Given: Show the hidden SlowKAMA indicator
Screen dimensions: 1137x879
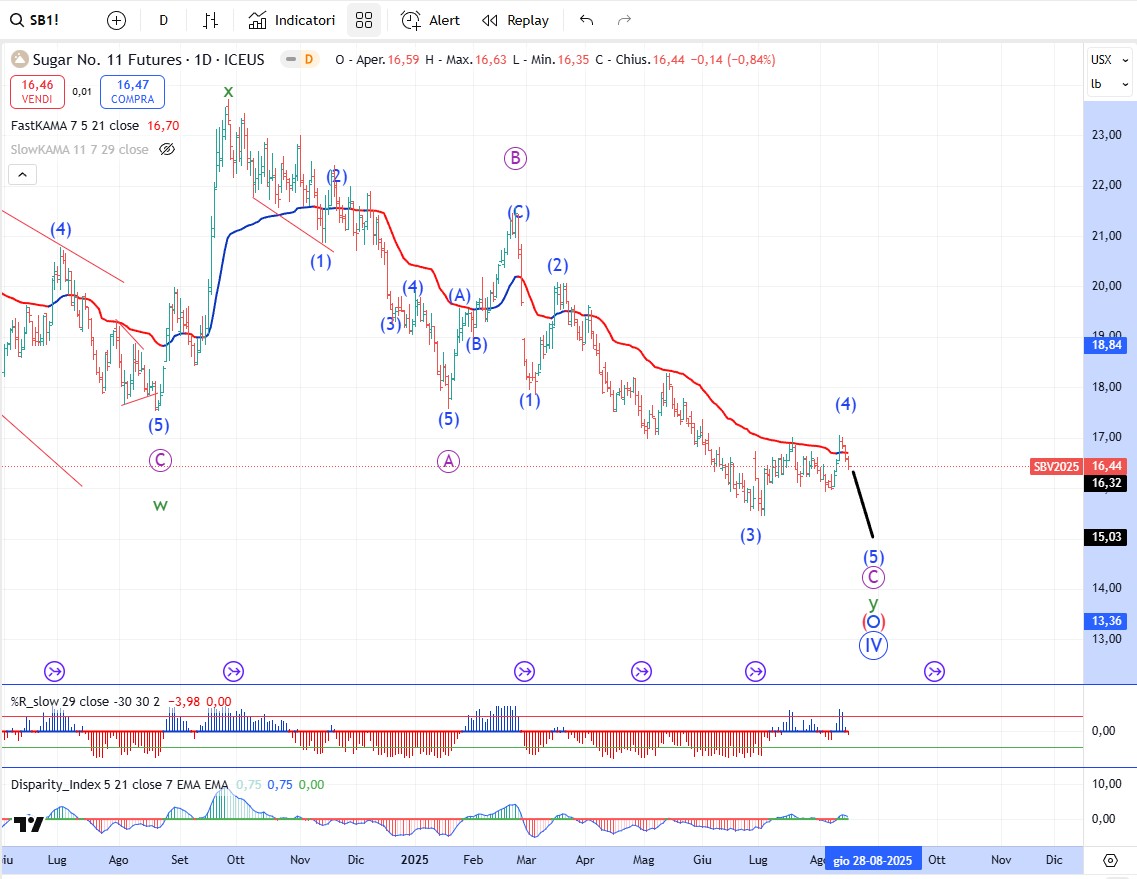Looking at the screenshot, I should click(167, 149).
